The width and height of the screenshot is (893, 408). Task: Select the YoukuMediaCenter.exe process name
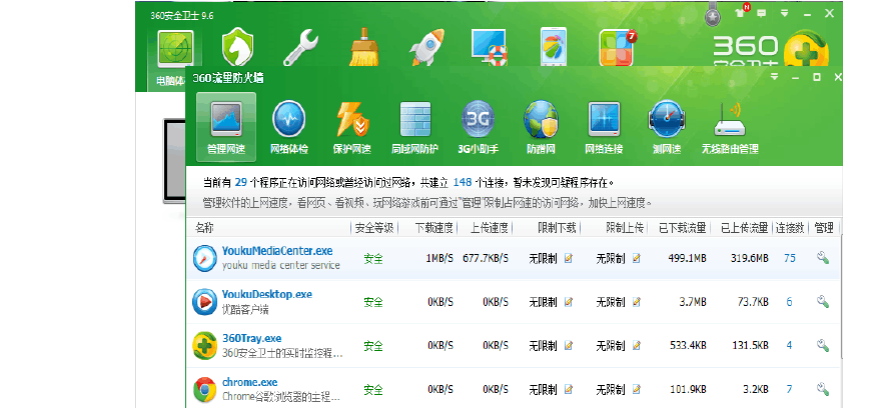point(277,251)
